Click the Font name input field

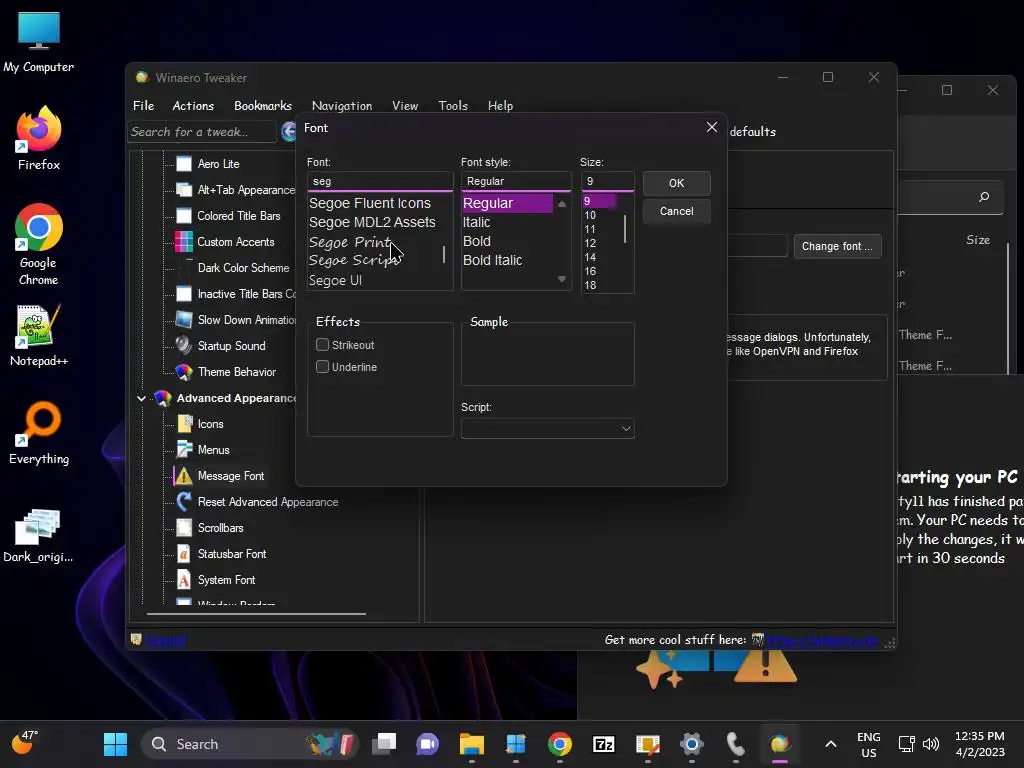[x=379, y=182]
